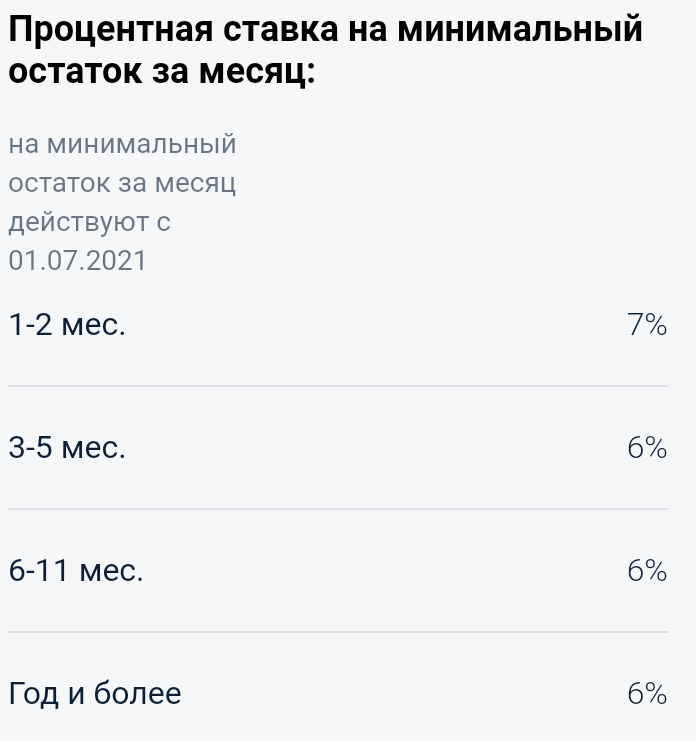696x741 pixels.
Task: Click the heading word 'месяц:'
Action: point(257,72)
